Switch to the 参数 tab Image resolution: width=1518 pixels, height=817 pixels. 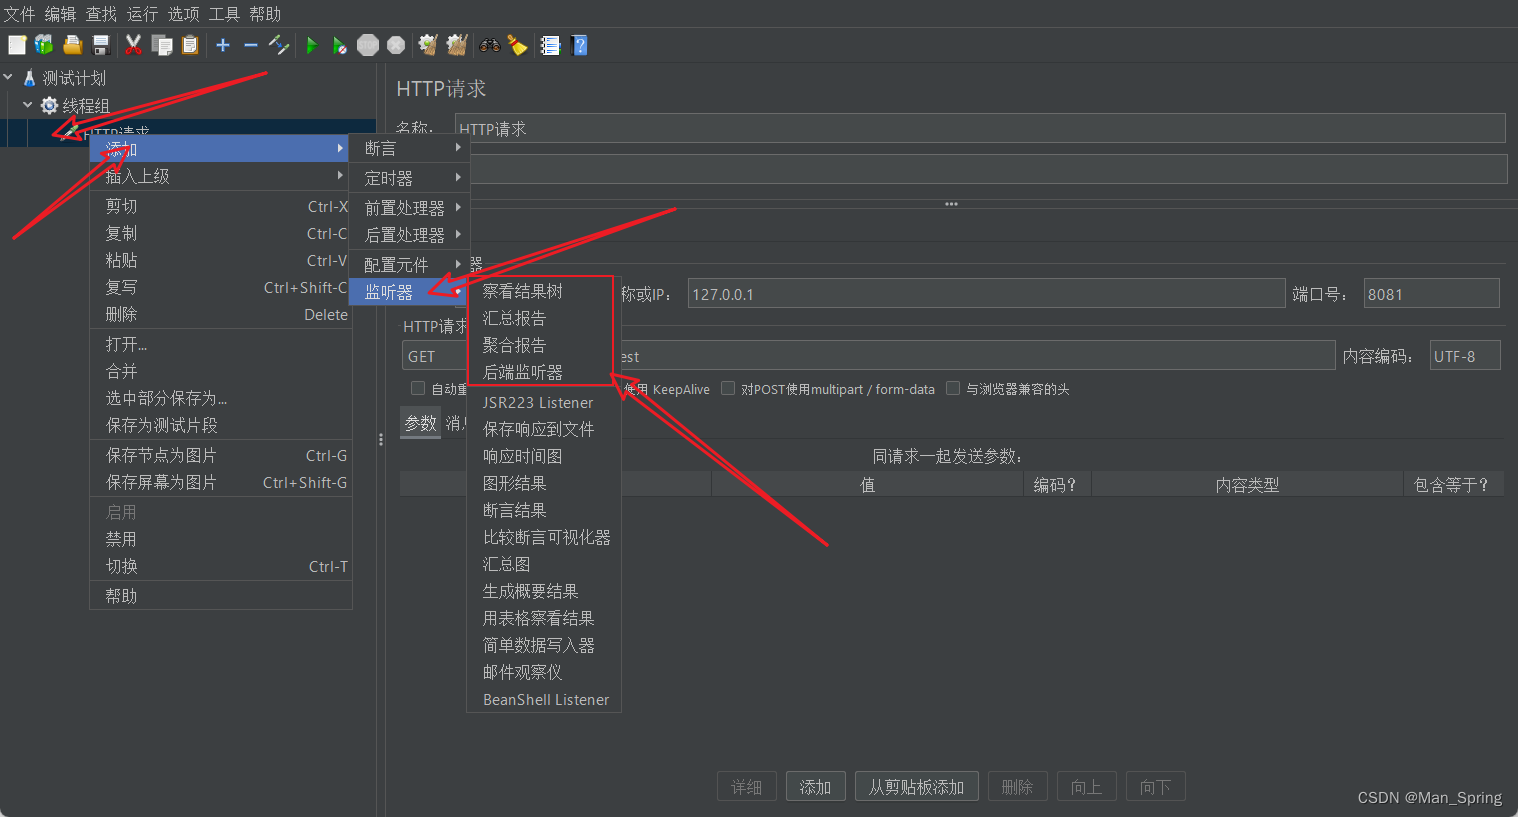coord(420,423)
